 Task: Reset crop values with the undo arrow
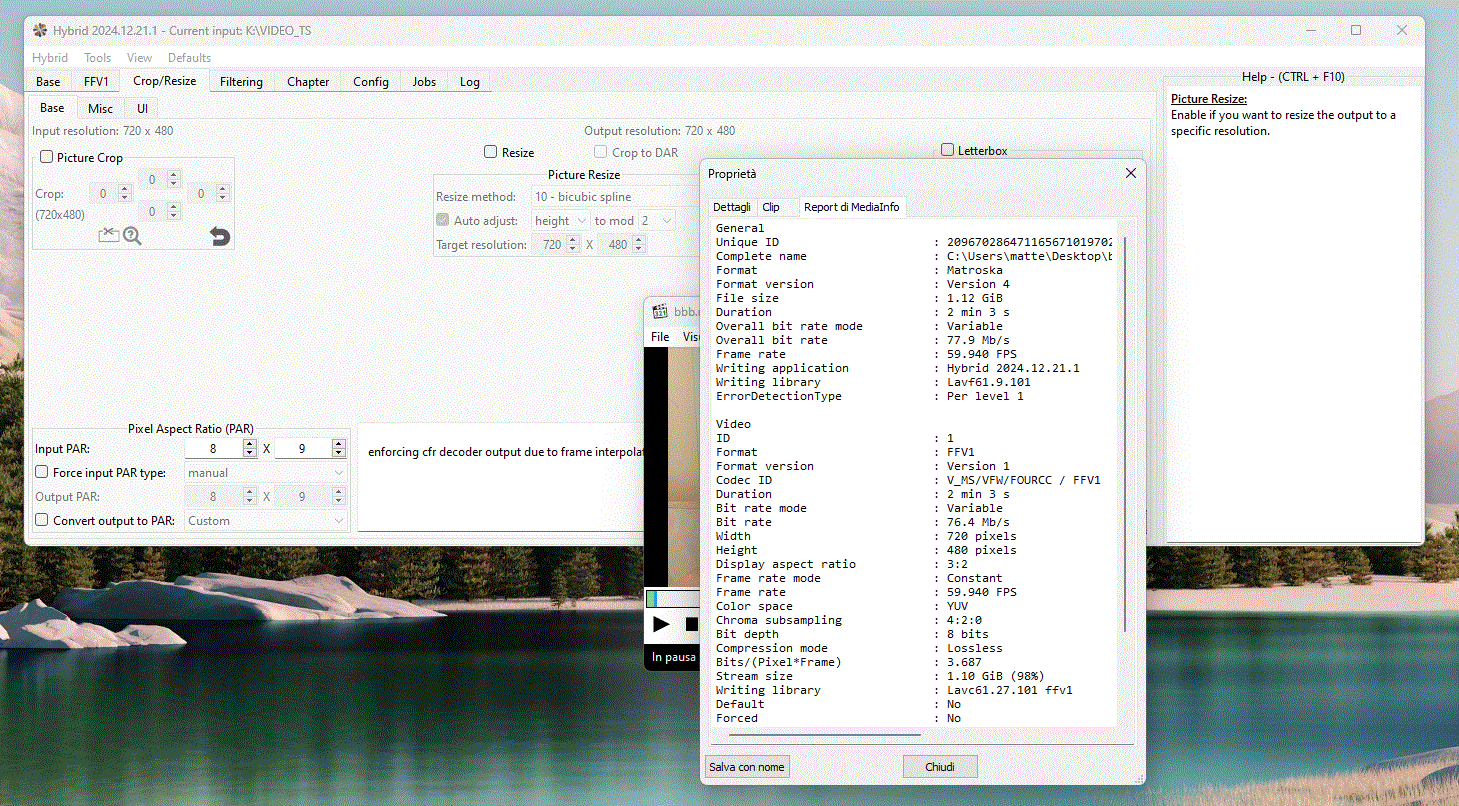click(x=220, y=236)
